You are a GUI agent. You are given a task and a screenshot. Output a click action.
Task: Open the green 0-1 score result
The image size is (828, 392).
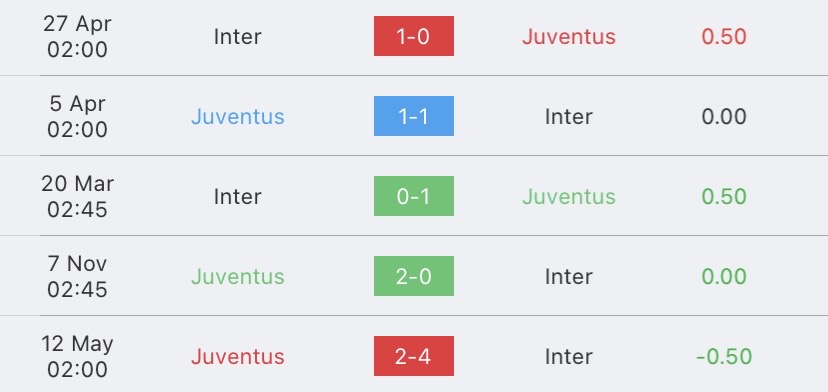click(x=413, y=196)
